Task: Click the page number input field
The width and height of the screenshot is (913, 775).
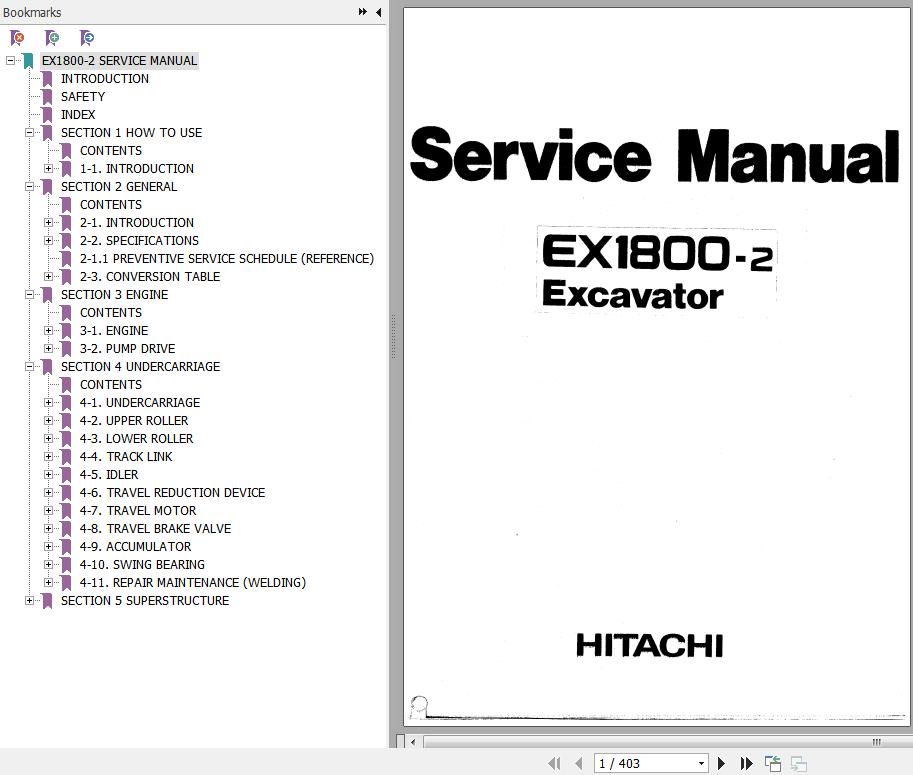Action: pyautogui.click(x=643, y=763)
